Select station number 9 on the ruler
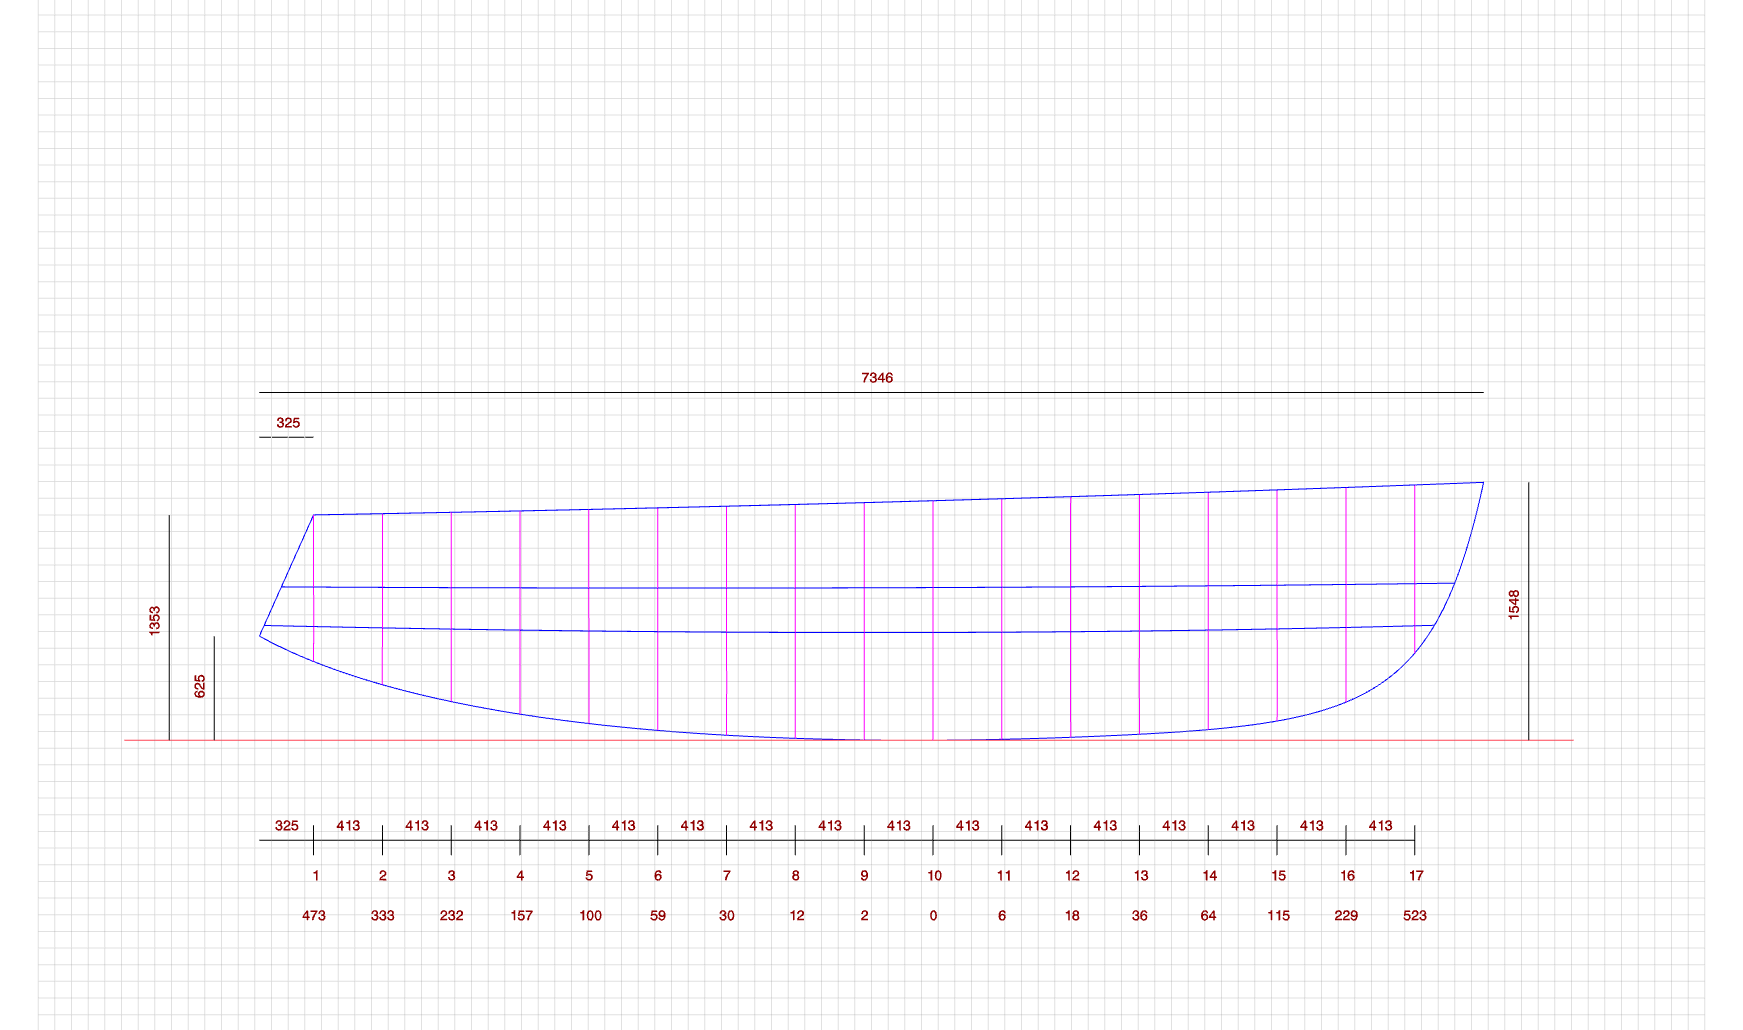The image size is (1743, 1030). pyautogui.click(x=864, y=874)
